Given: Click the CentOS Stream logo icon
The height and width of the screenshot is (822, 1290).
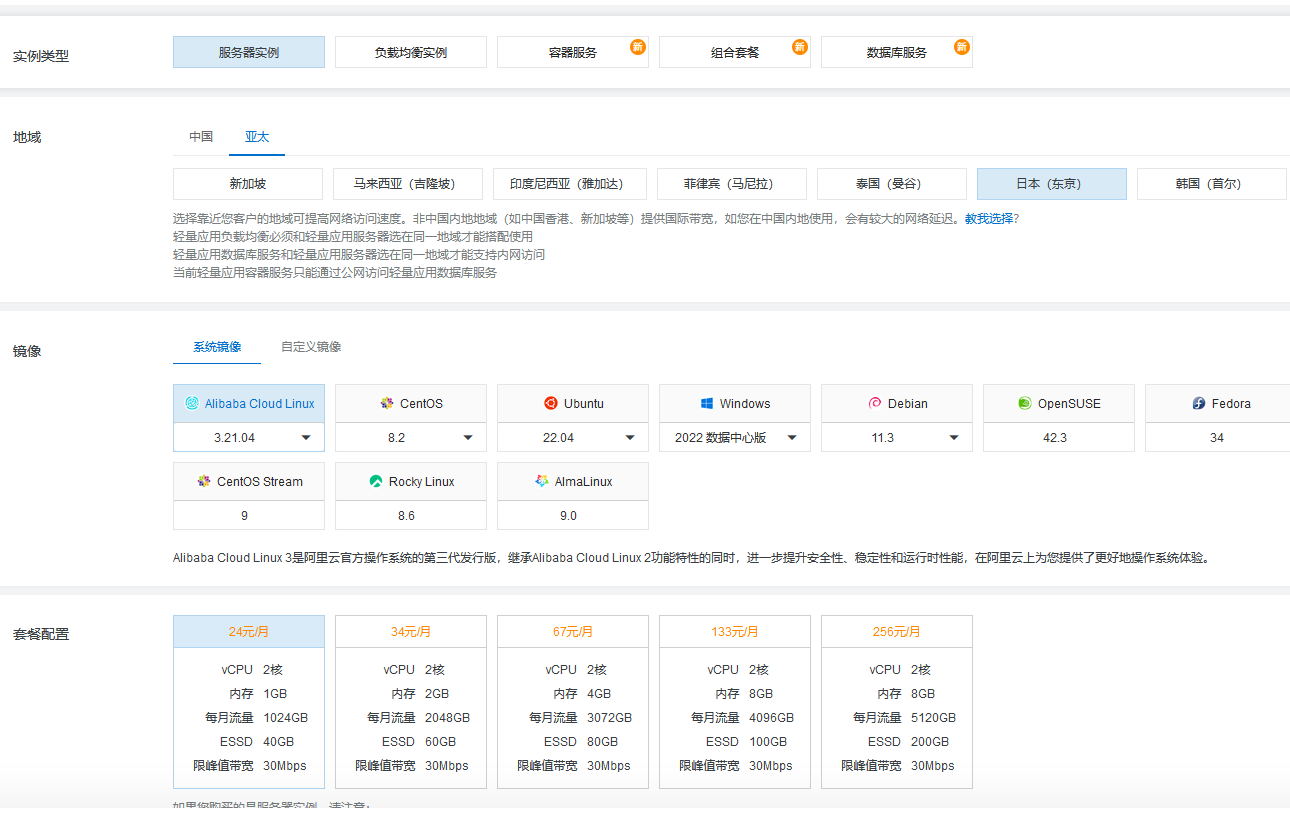Looking at the screenshot, I should tap(204, 482).
